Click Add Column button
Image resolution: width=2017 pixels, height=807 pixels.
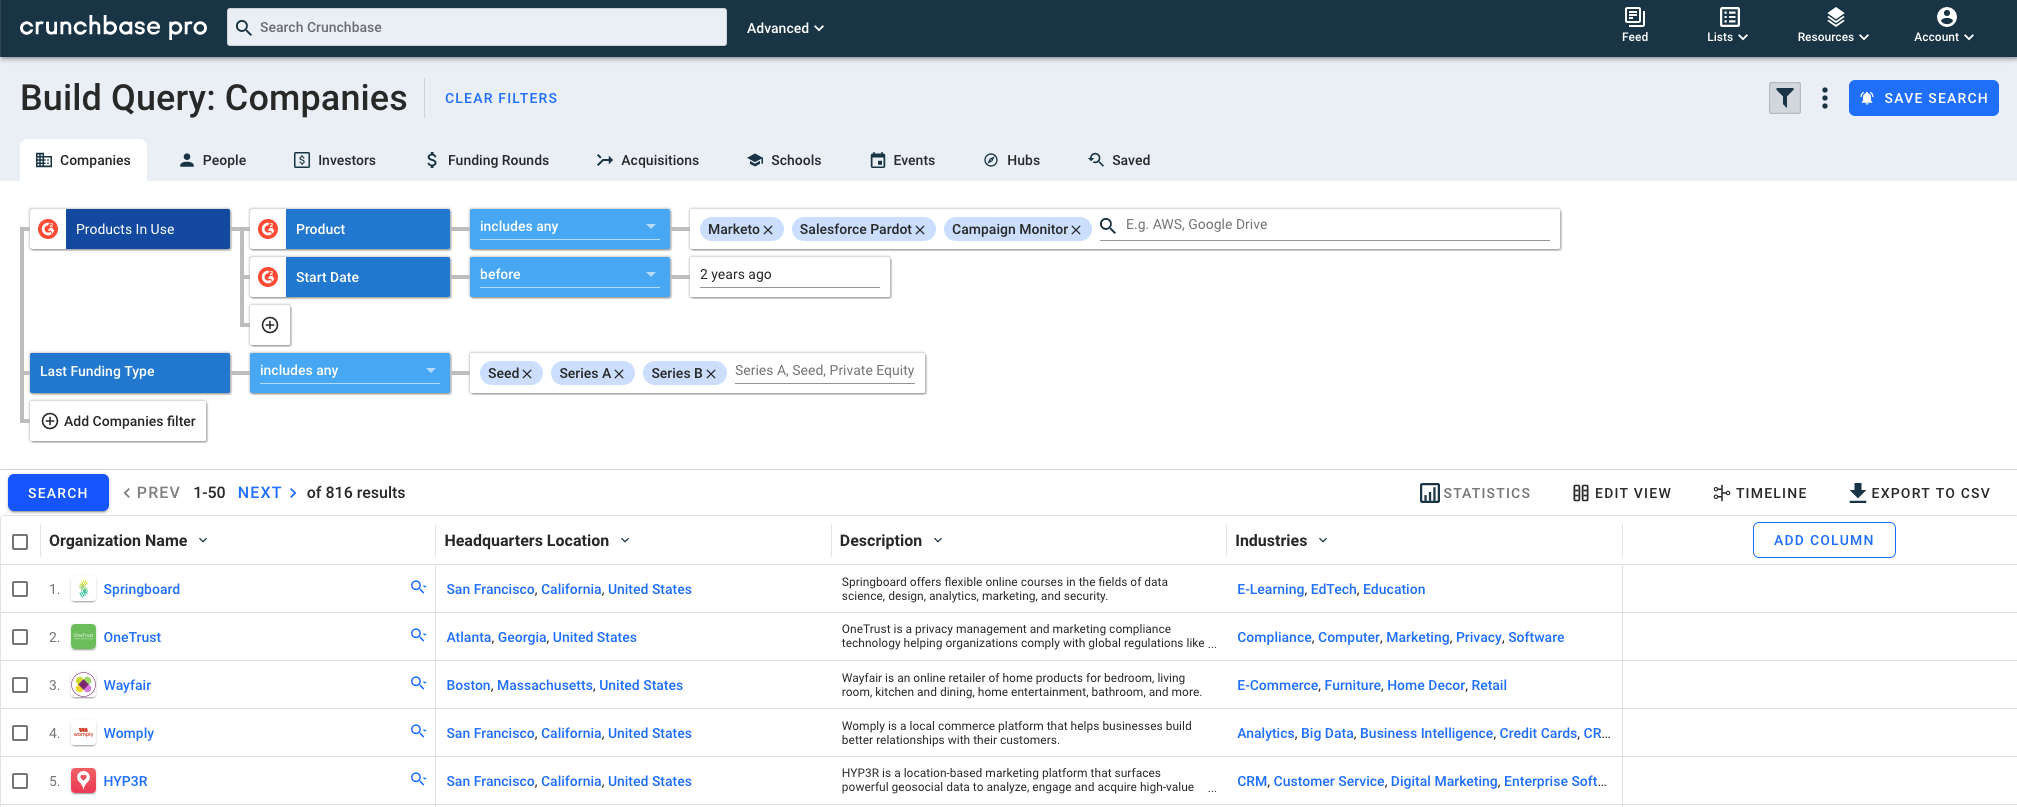(1823, 540)
